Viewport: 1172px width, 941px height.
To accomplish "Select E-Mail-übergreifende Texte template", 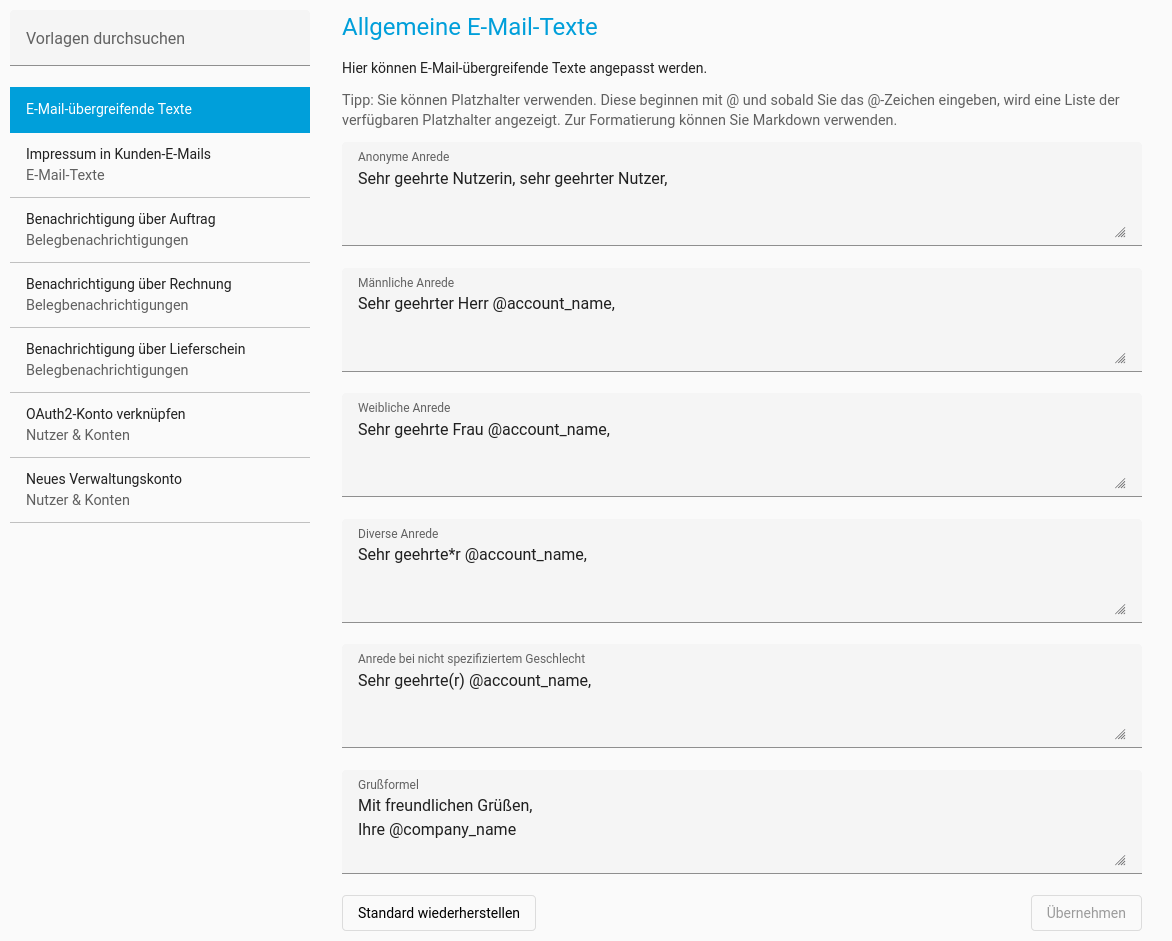I will tap(160, 109).
